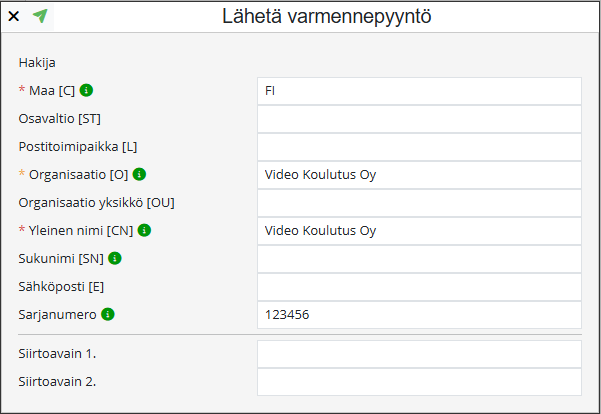This screenshot has width=601, height=414.
Task: Click the Osavaltio [ST] input field
Action: pos(419,119)
